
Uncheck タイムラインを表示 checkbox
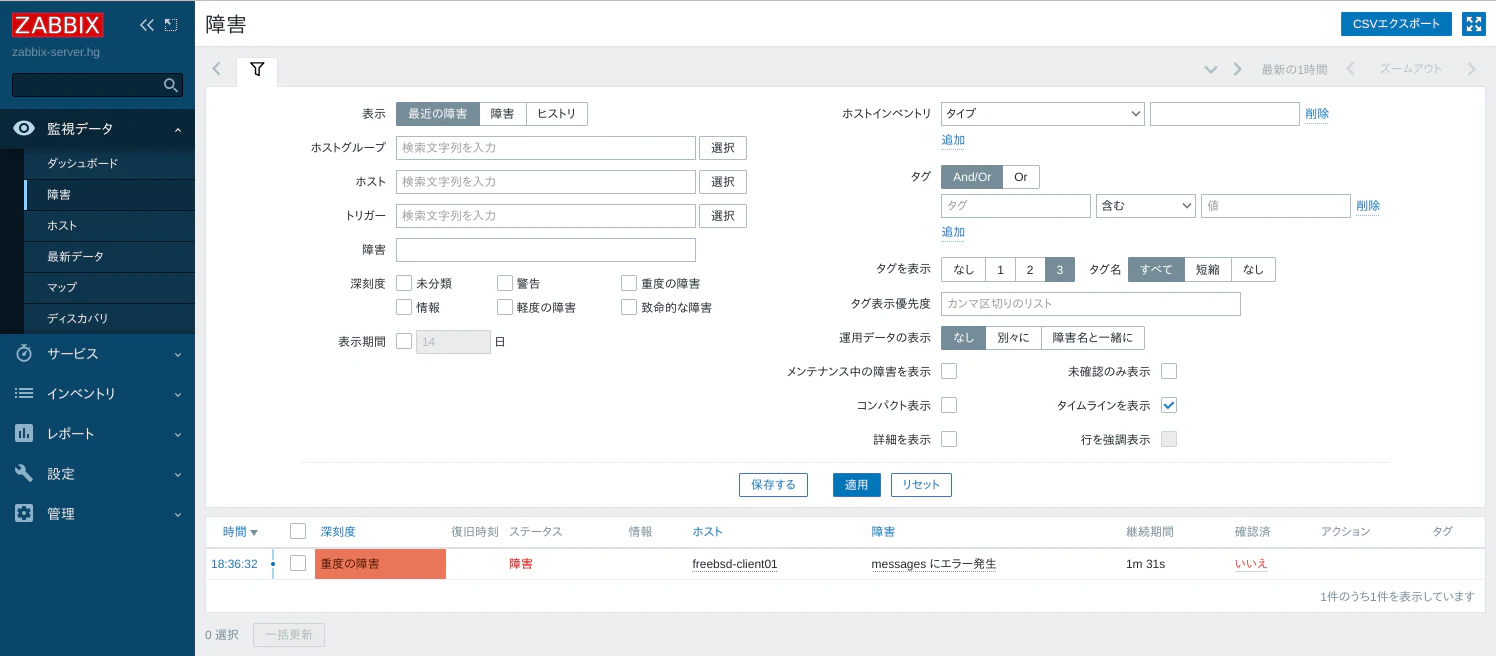click(1169, 405)
